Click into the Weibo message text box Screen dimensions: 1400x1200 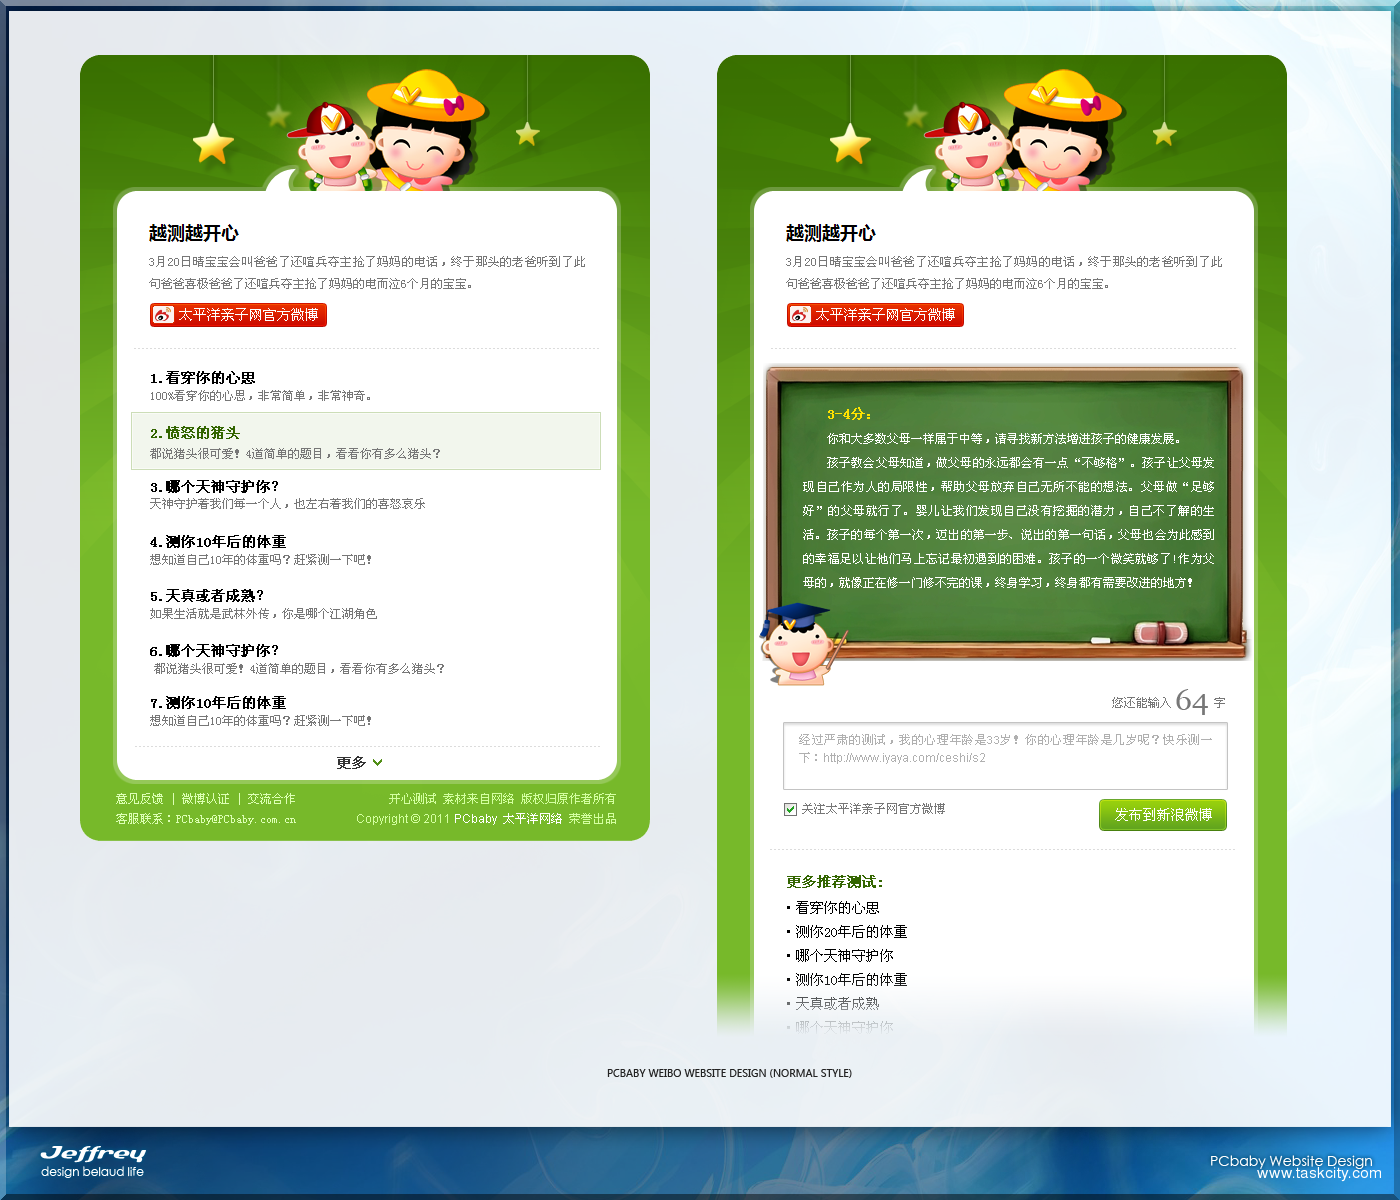pos(1005,757)
